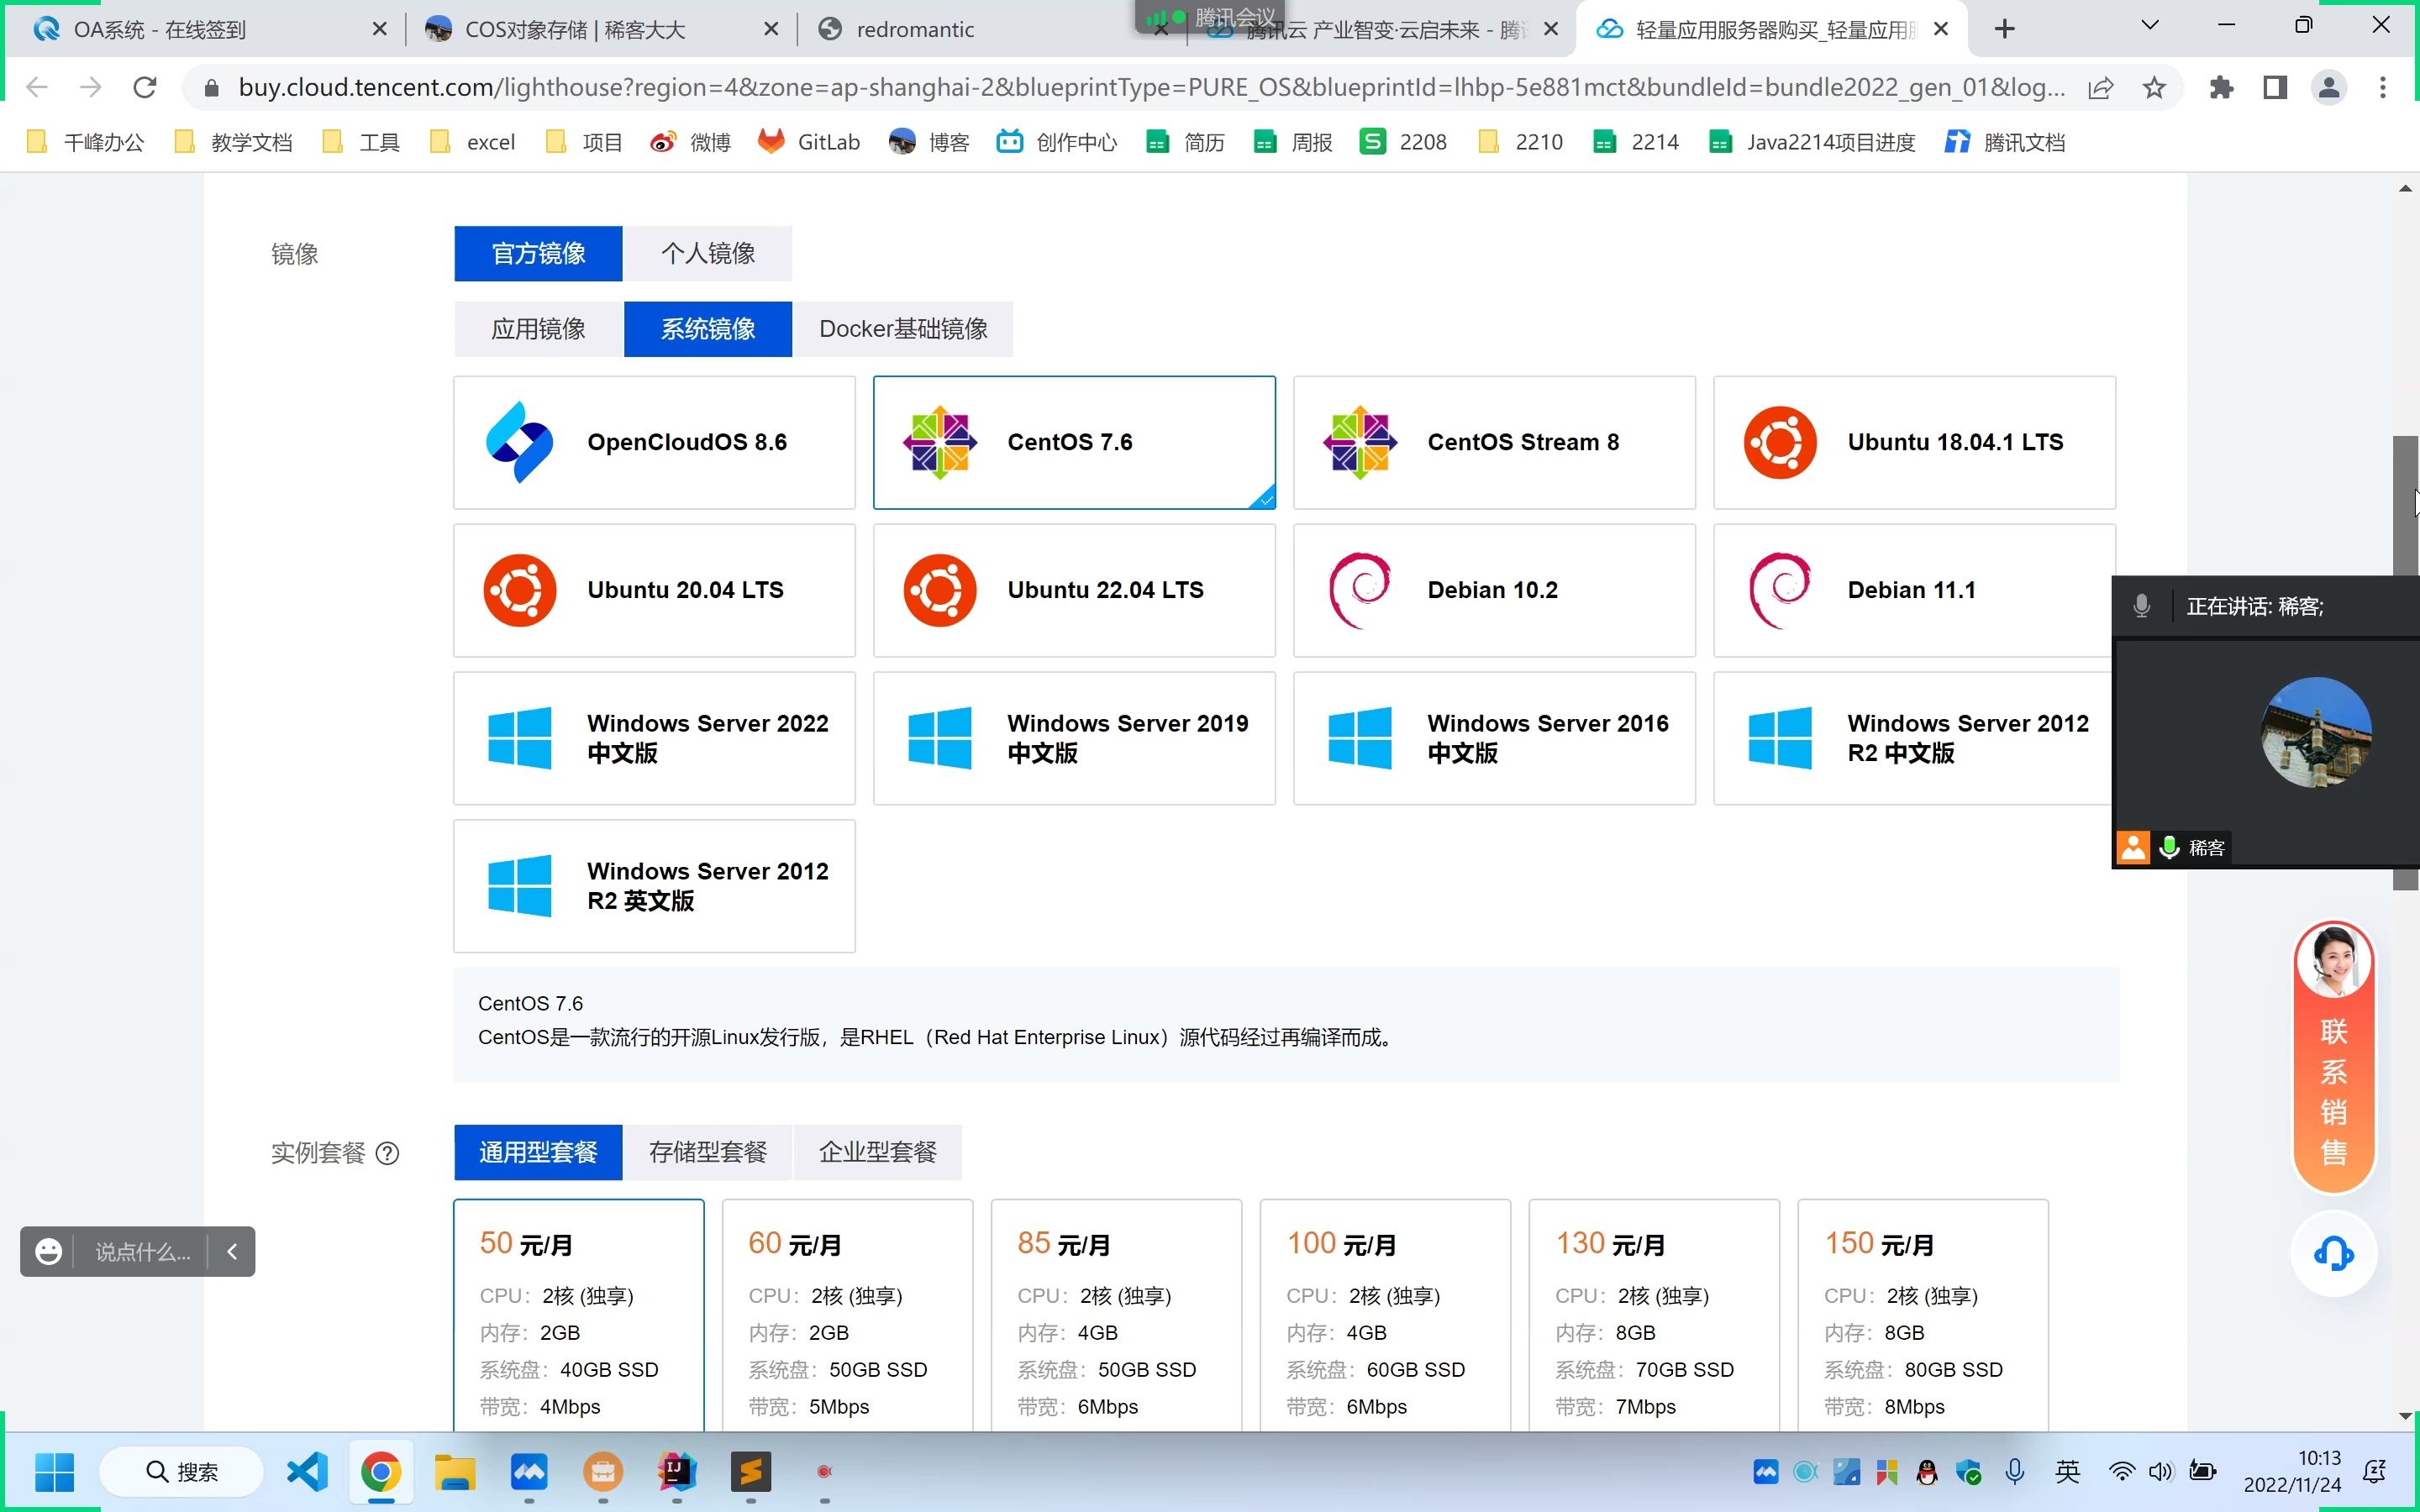
Task: Pick the Ubuntu 22.04 LTS image
Action: point(1074,590)
